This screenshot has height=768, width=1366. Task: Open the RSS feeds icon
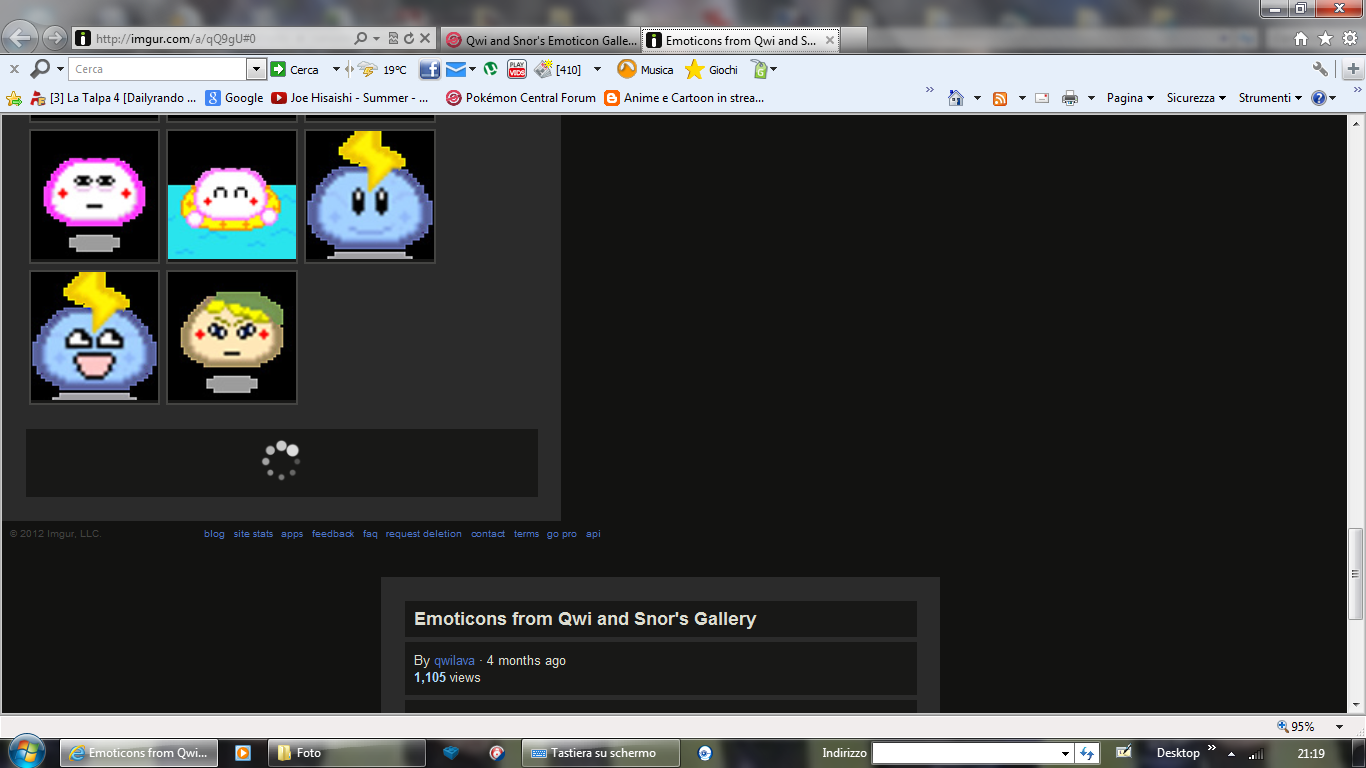(1000, 98)
